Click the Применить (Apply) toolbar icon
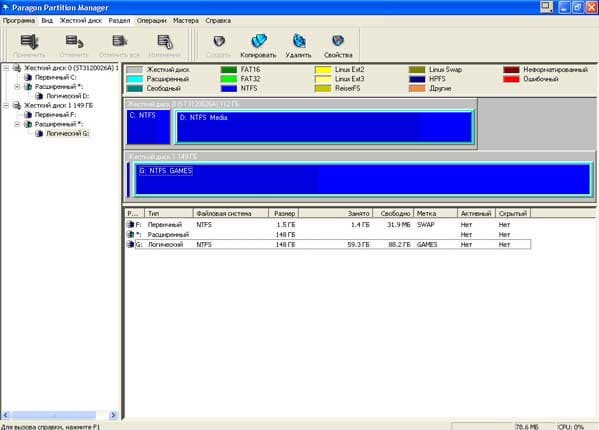The width and height of the screenshot is (599, 430). (x=29, y=42)
